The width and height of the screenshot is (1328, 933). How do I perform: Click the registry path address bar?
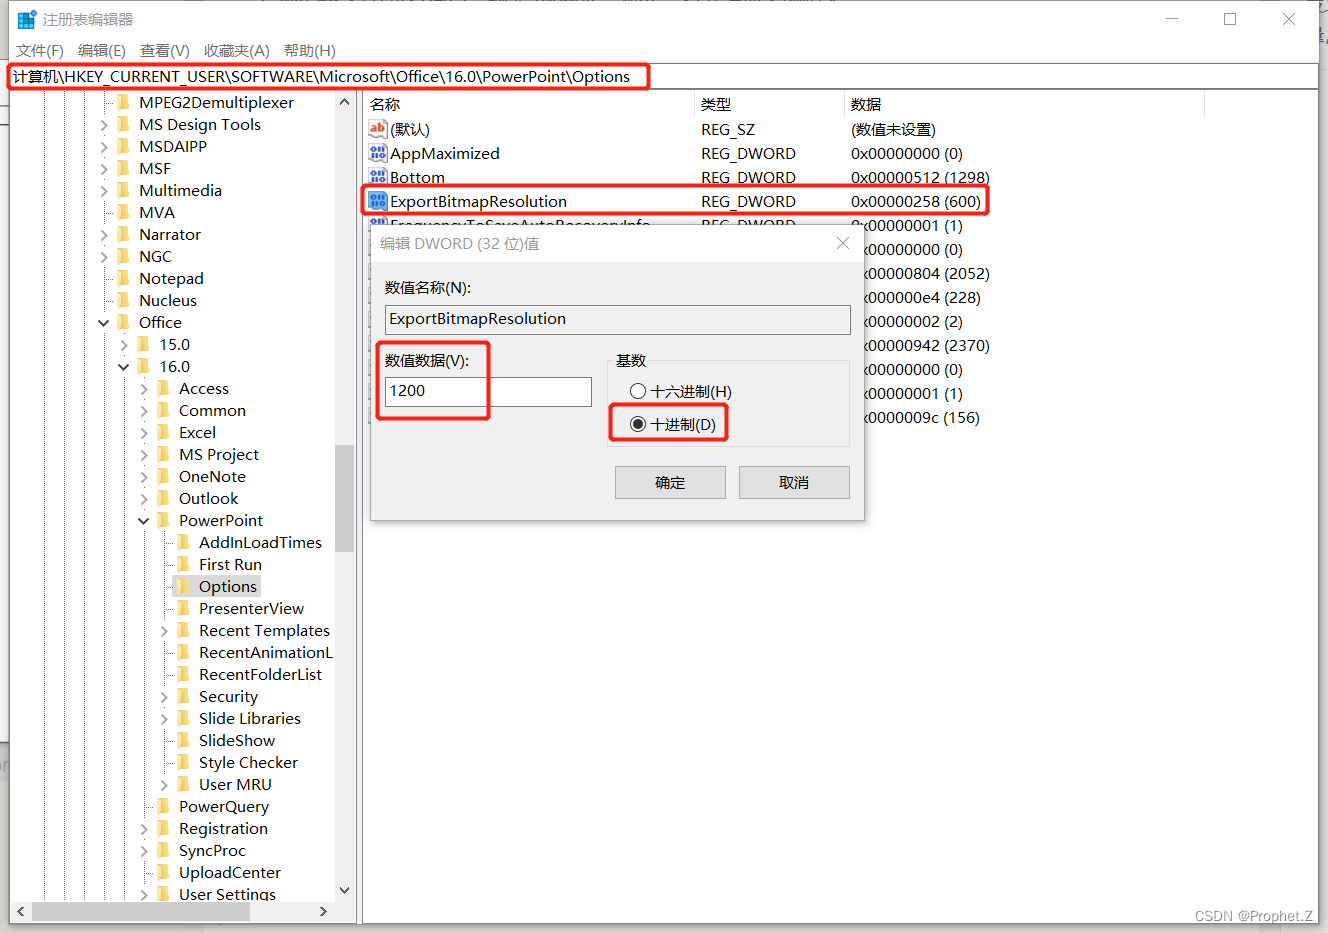click(664, 76)
